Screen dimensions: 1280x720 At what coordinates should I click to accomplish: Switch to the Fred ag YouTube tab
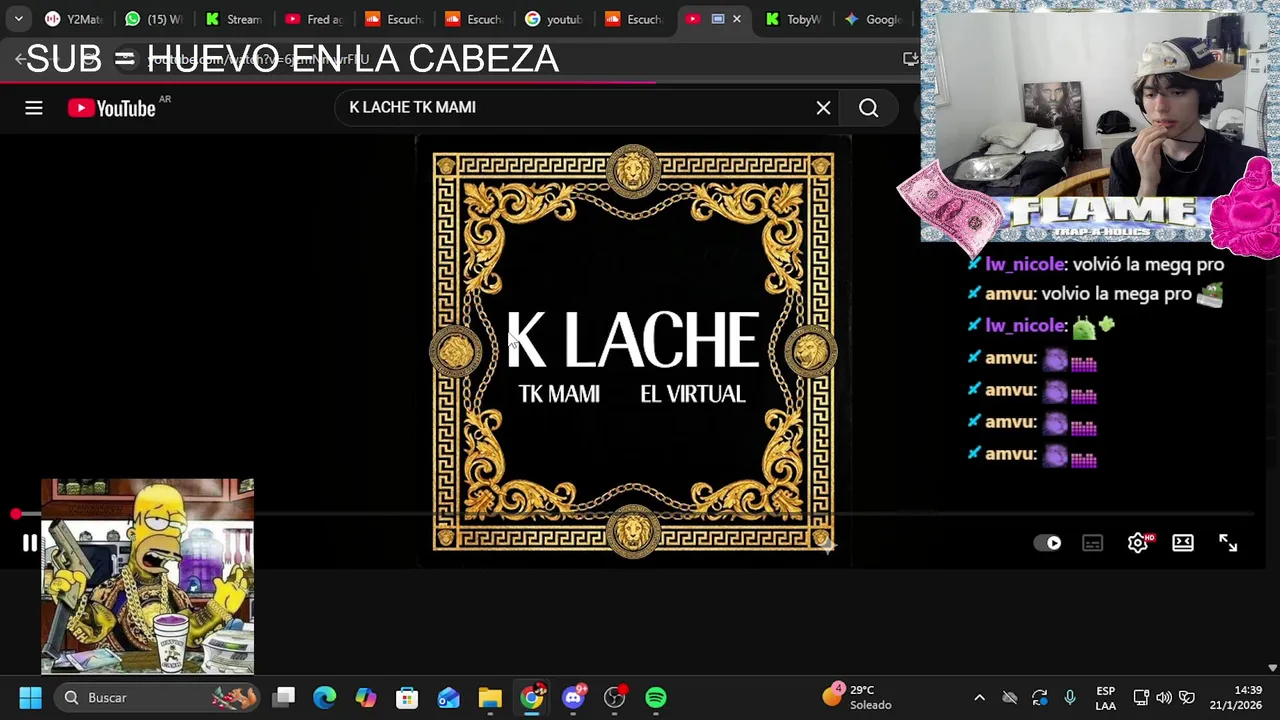tap(316, 19)
